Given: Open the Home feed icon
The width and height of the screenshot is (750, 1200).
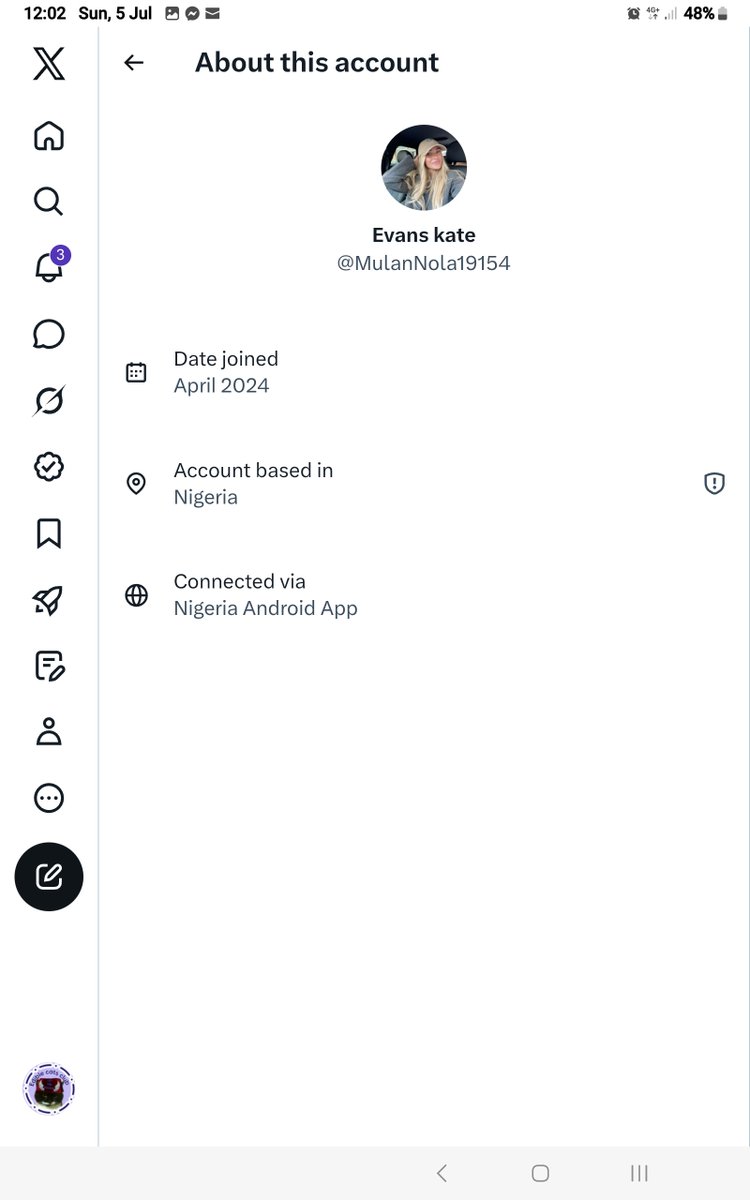Looking at the screenshot, I should tap(49, 135).
